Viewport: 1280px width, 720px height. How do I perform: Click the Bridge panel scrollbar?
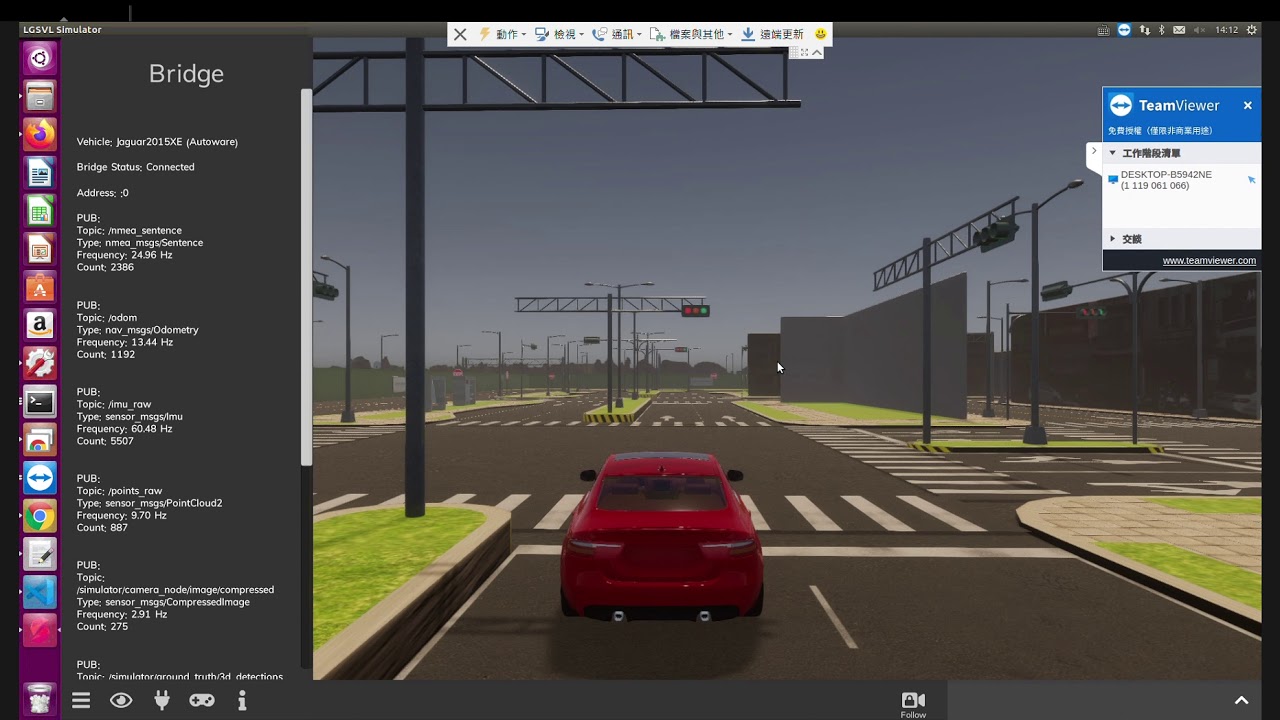pyautogui.click(x=306, y=277)
